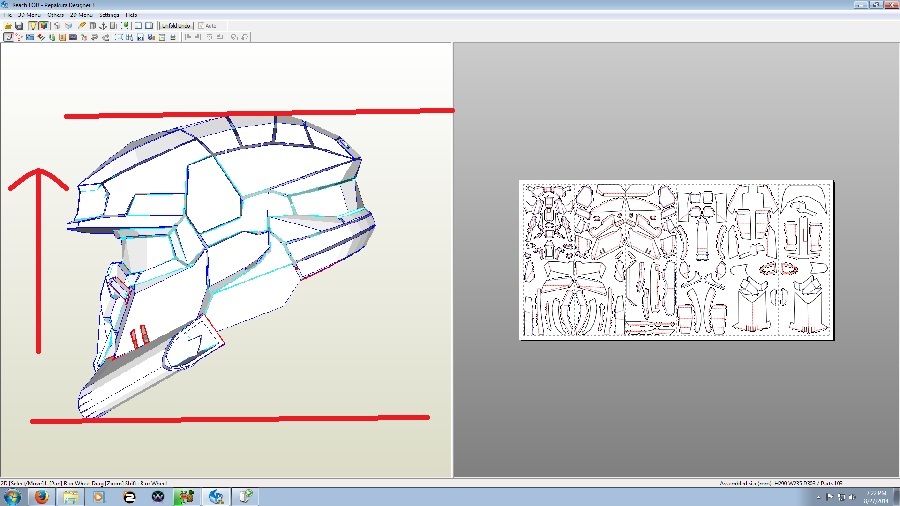Click the first window layout rectangle icon
Screen dimensions: 900x506
[138, 26]
